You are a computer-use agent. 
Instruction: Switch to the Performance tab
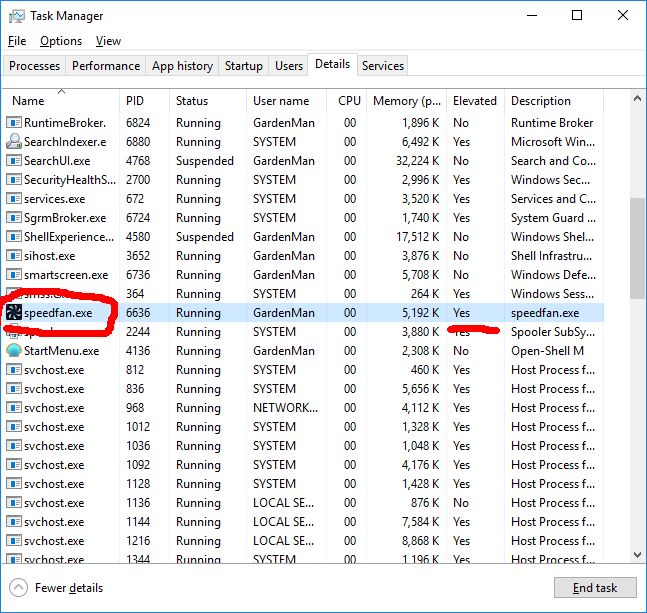[106, 66]
